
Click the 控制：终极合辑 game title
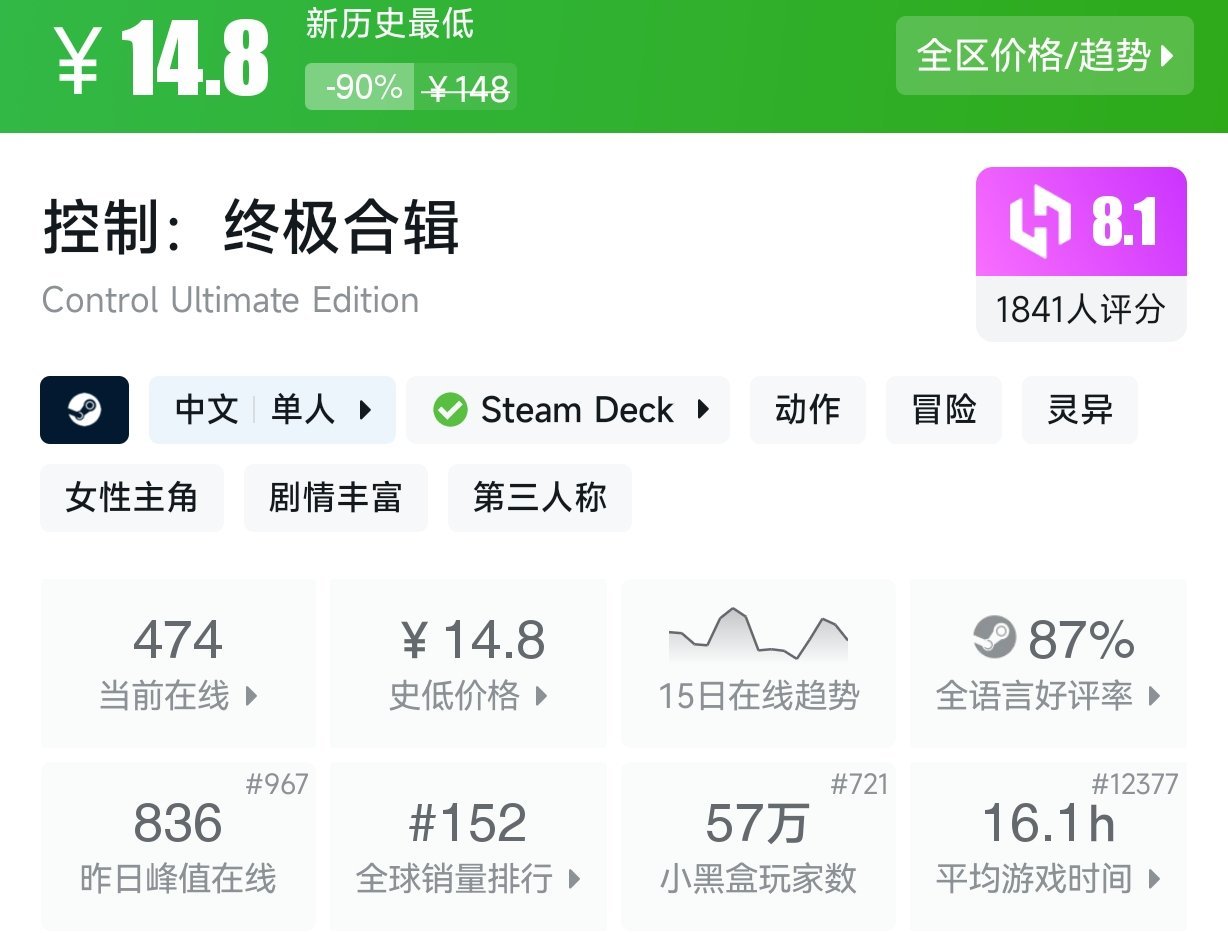click(x=251, y=228)
